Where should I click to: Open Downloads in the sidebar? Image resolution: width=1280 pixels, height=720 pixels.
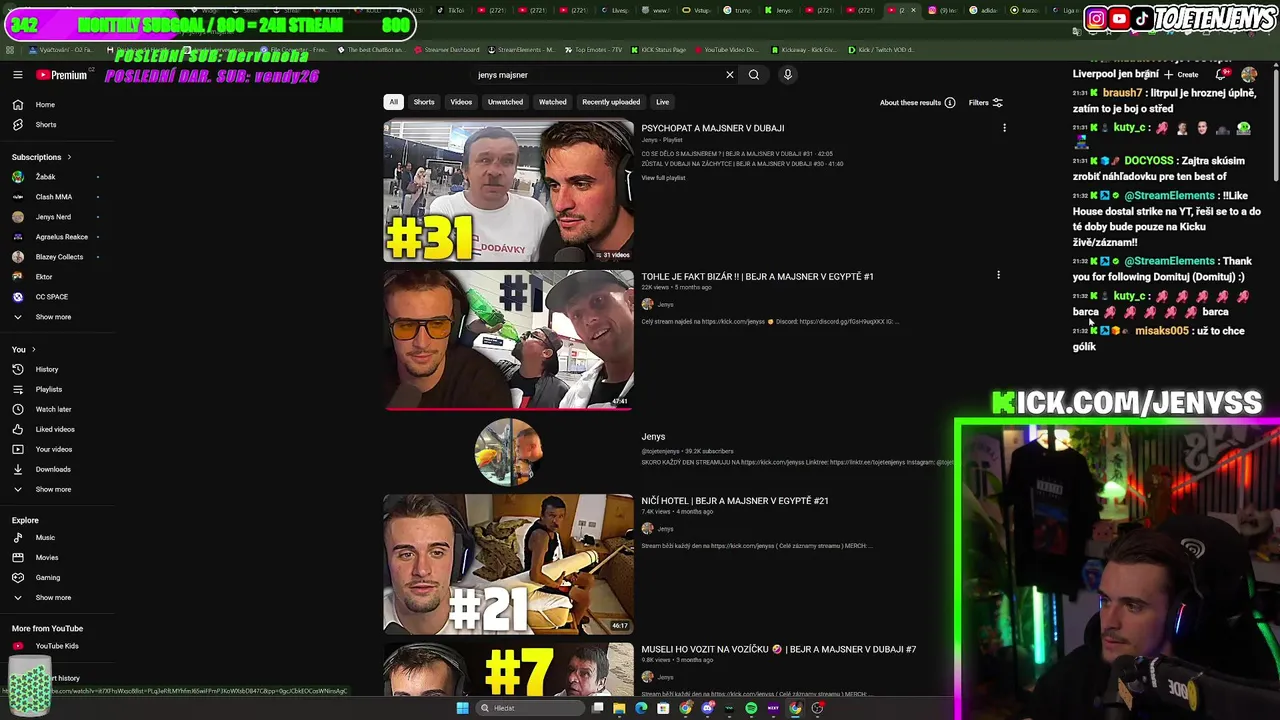point(53,470)
